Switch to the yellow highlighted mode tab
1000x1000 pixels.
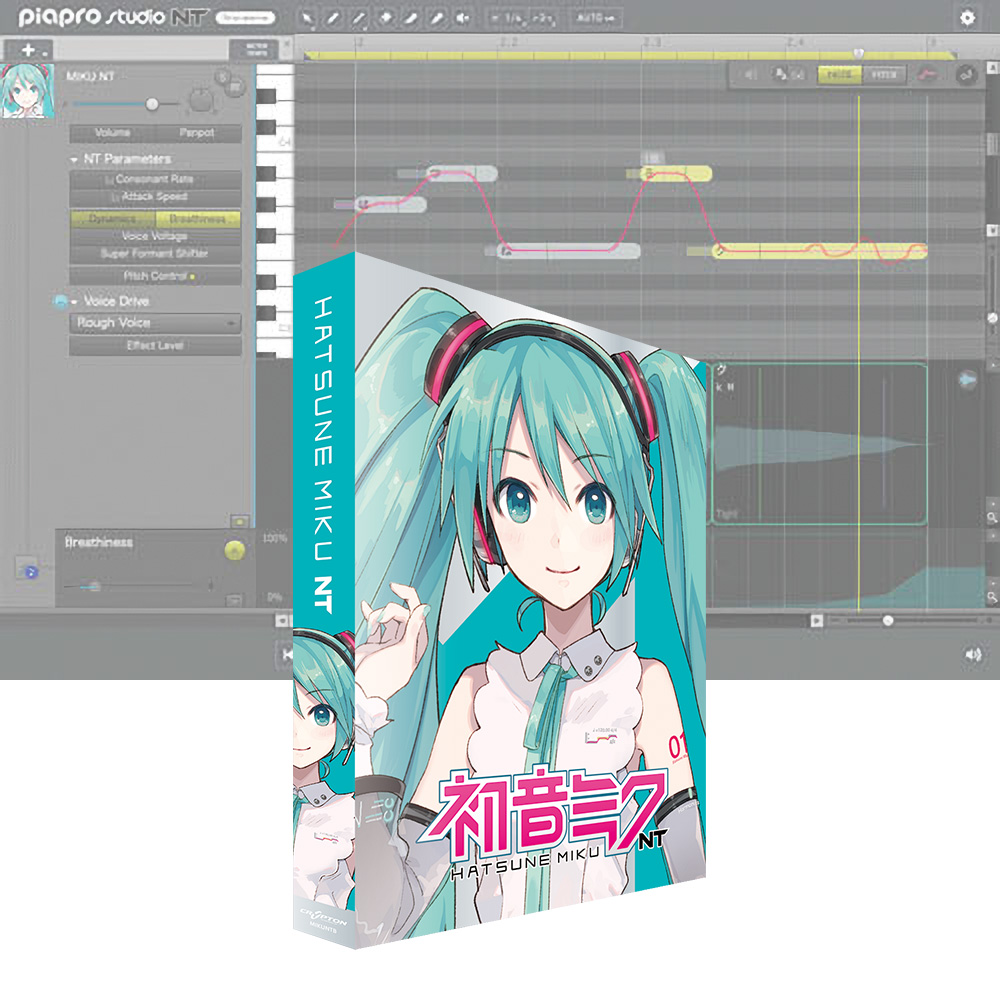(839, 75)
